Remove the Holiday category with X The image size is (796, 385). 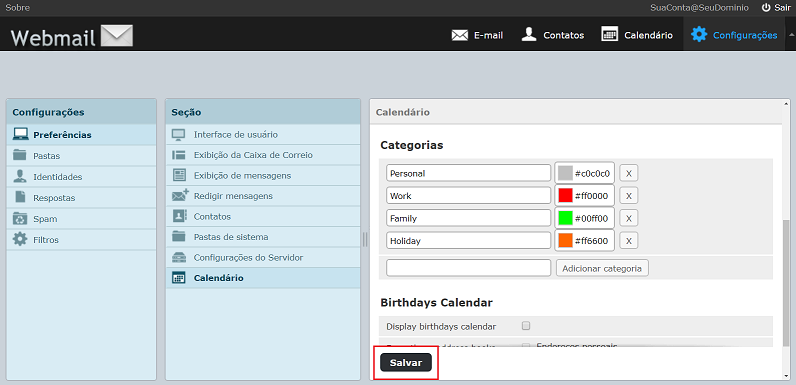pyautogui.click(x=628, y=240)
